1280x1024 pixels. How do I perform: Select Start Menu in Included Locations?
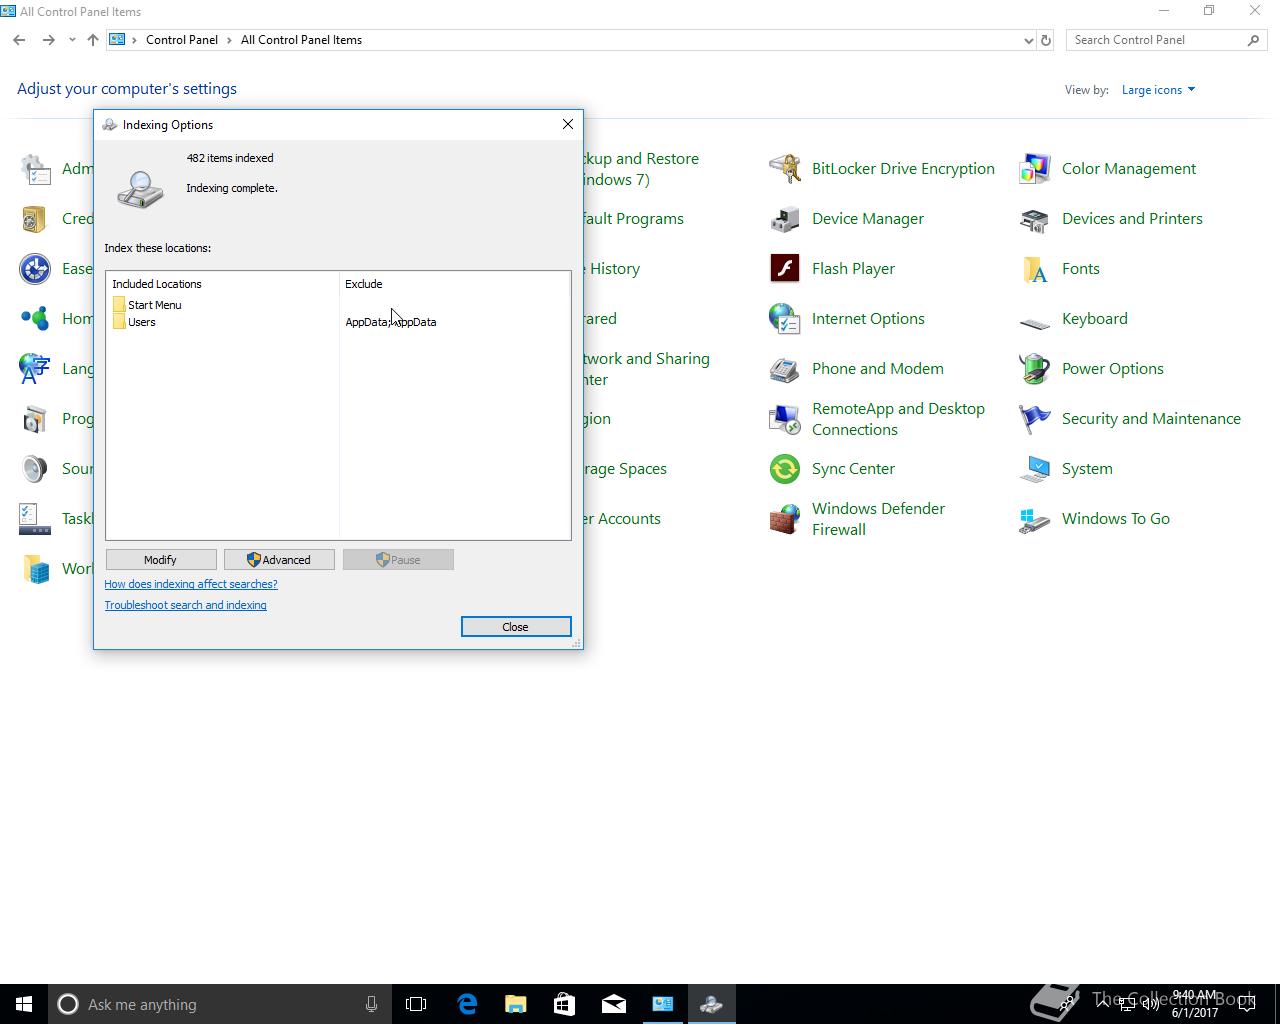[155, 305]
